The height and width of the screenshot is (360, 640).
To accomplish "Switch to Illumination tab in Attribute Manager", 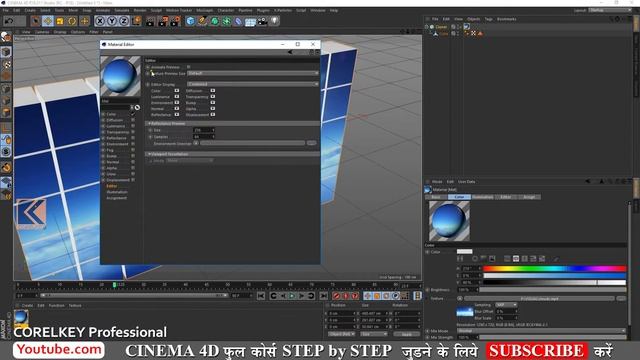I will (482, 197).
